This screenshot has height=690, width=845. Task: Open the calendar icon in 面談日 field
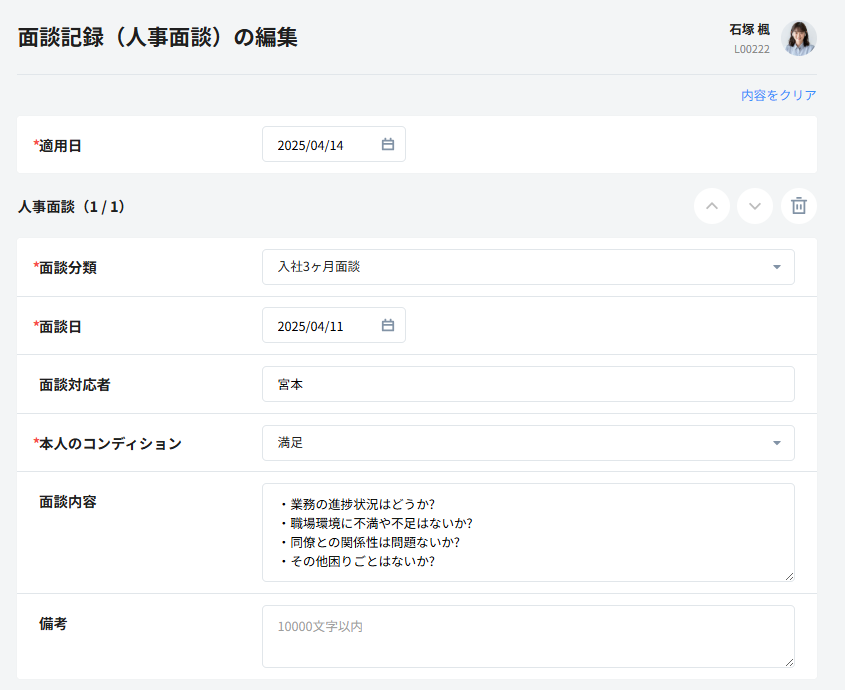pos(388,326)
